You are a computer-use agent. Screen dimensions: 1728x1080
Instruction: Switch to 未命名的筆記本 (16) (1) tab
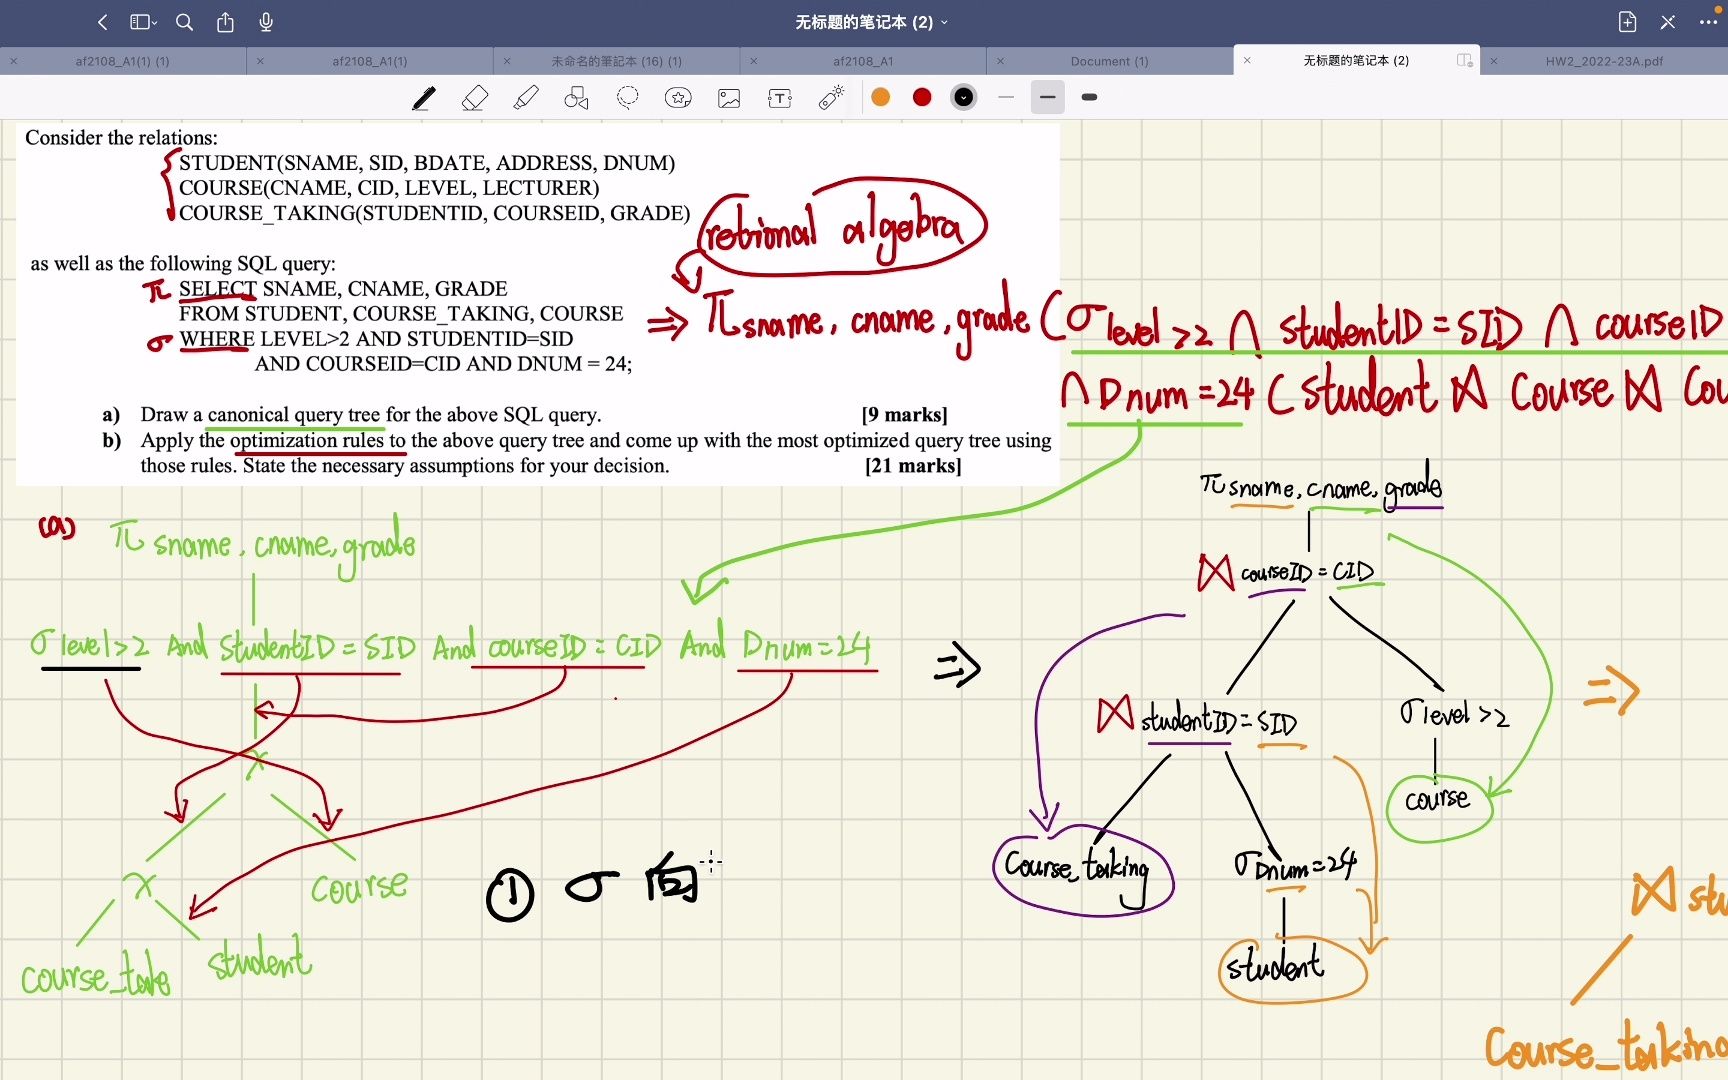pos(617,61)
